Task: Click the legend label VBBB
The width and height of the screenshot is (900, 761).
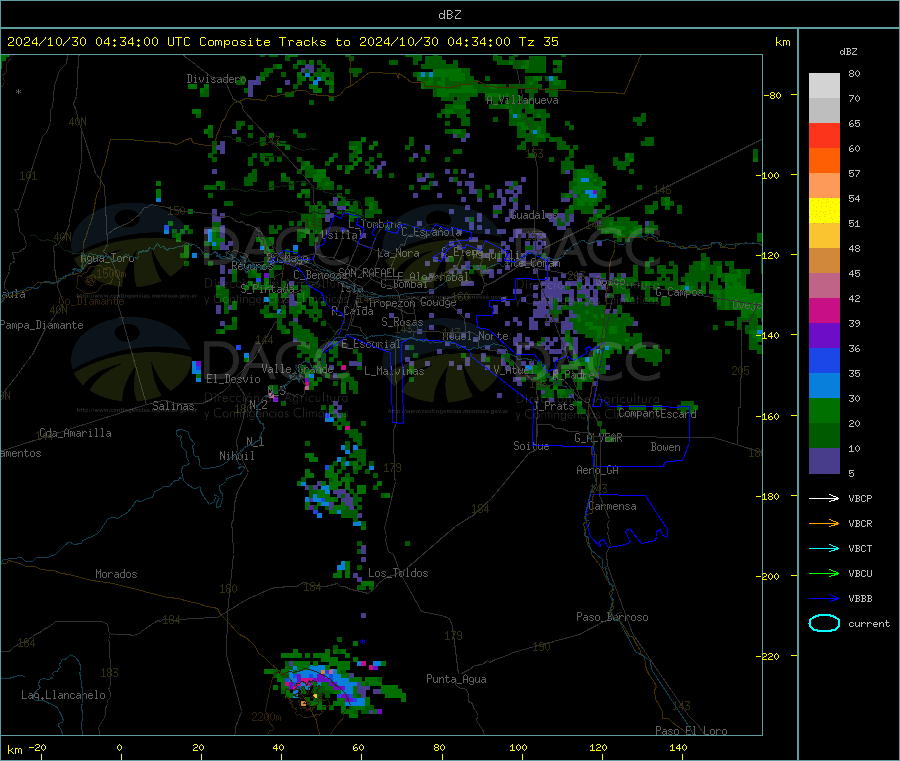Action: (x=860, y=599)
